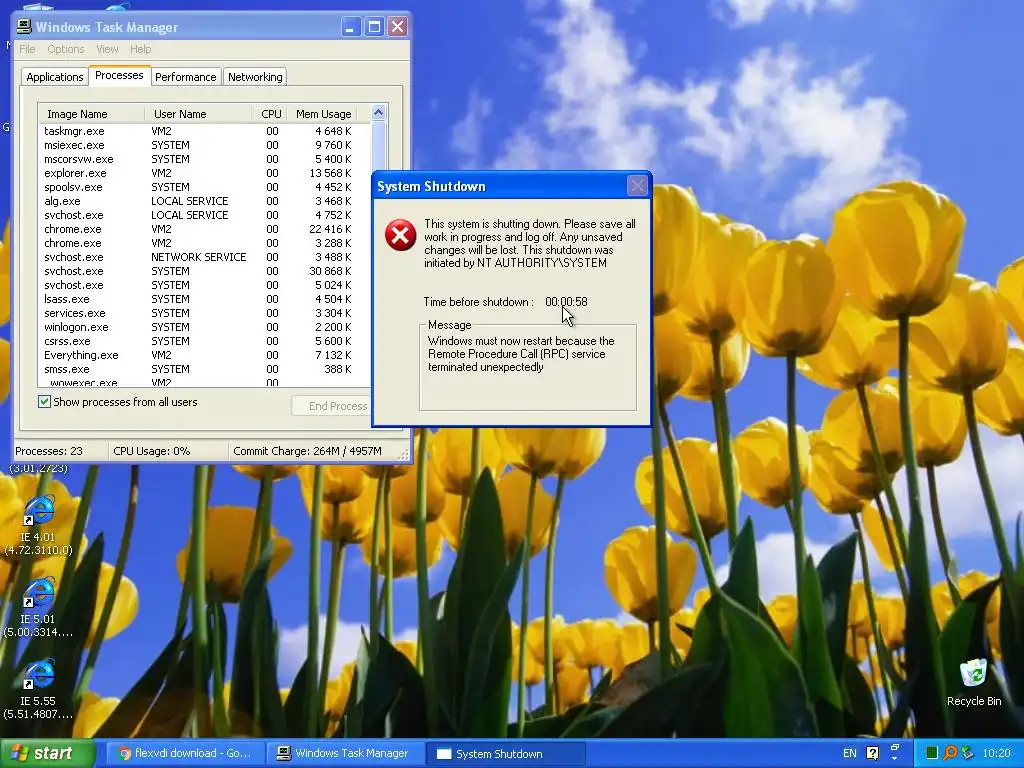Click the System Shutdown taskbar button

505,754
